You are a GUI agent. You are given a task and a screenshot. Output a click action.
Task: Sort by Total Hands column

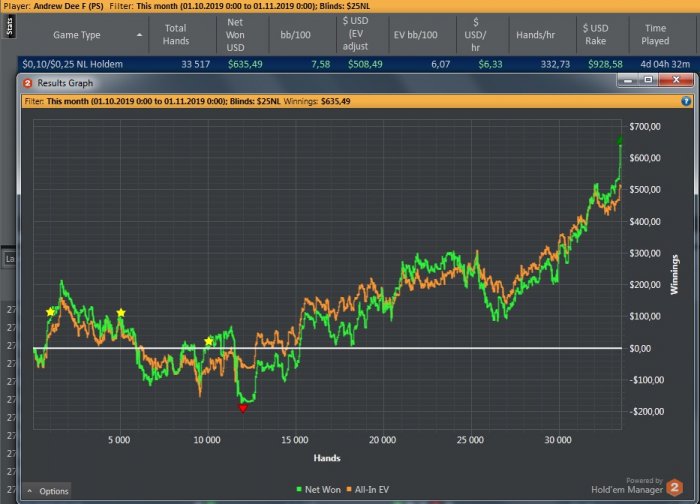tap(175, 34)
